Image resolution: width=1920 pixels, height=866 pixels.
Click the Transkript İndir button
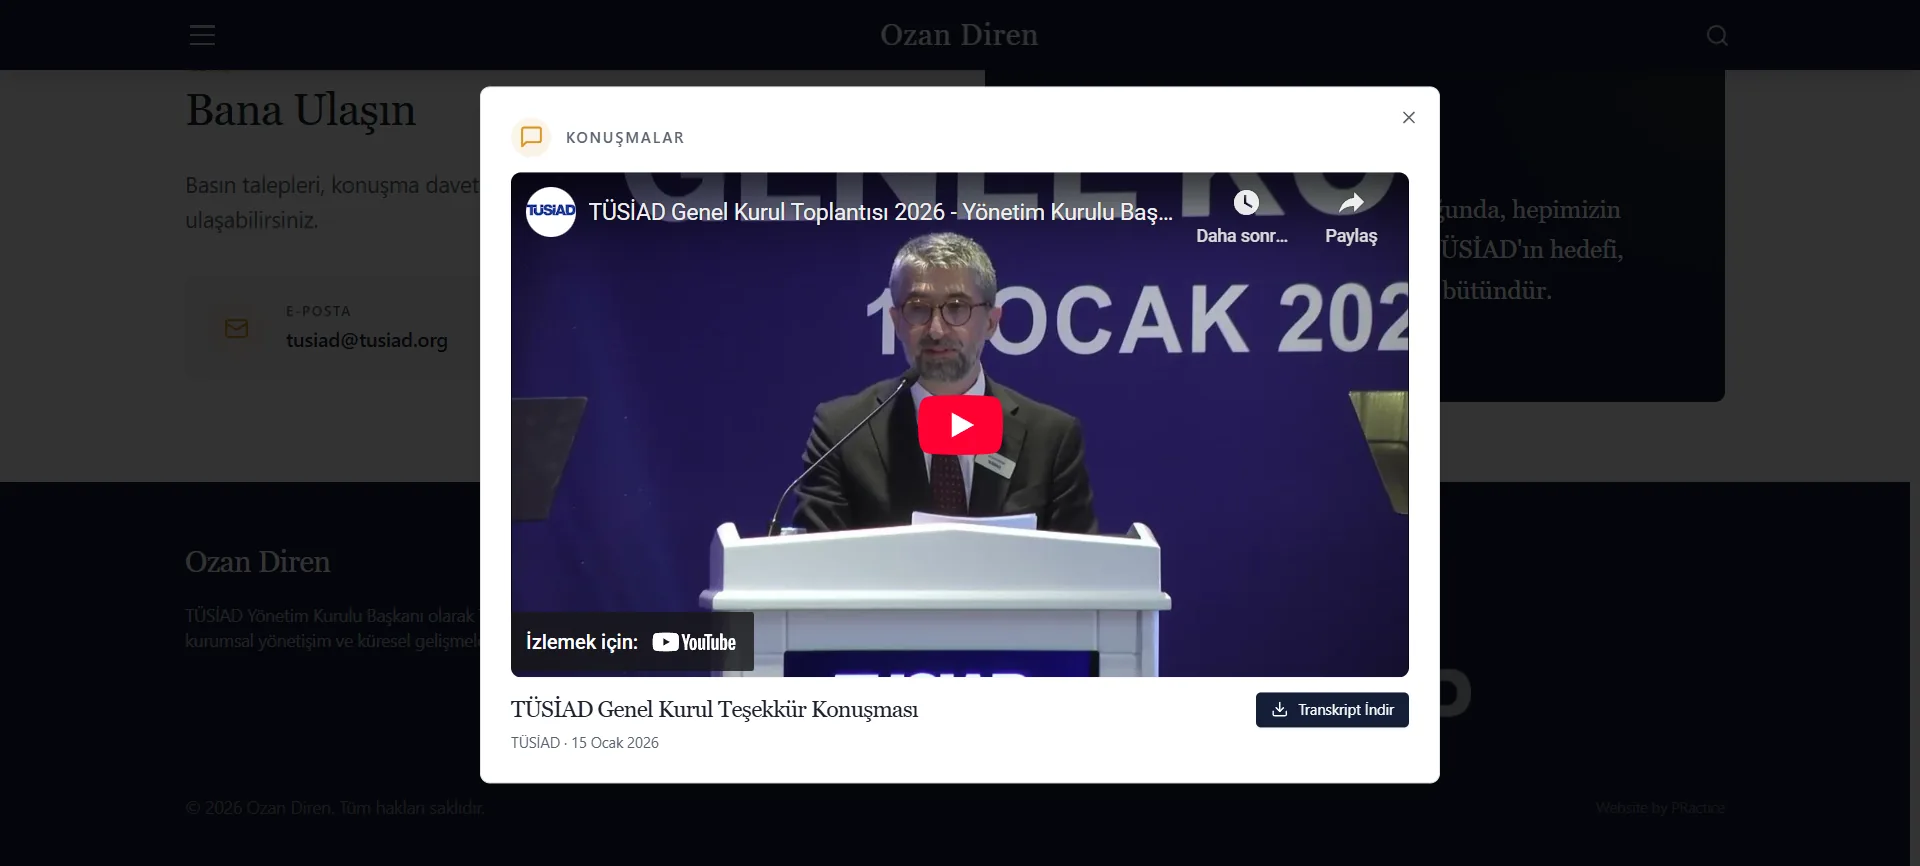point(1332,710)
